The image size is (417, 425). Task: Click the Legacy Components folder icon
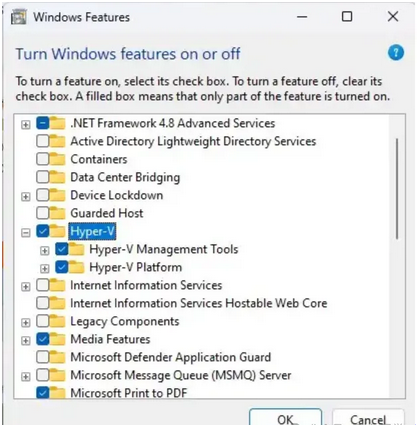58,321
